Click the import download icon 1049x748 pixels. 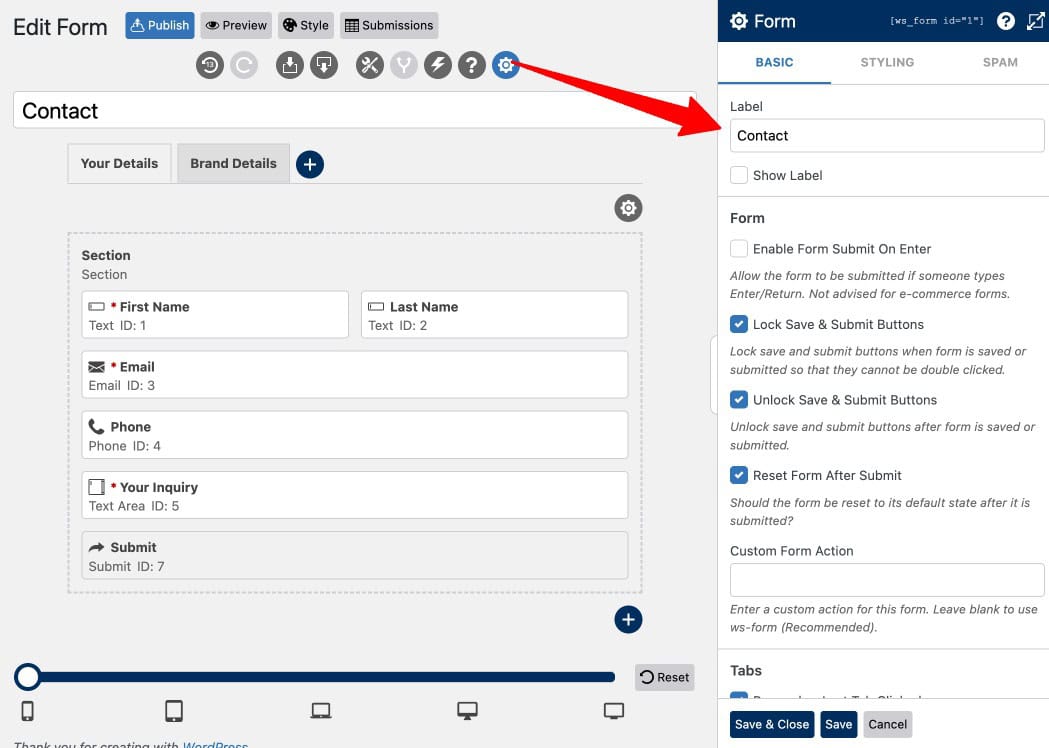290,65
